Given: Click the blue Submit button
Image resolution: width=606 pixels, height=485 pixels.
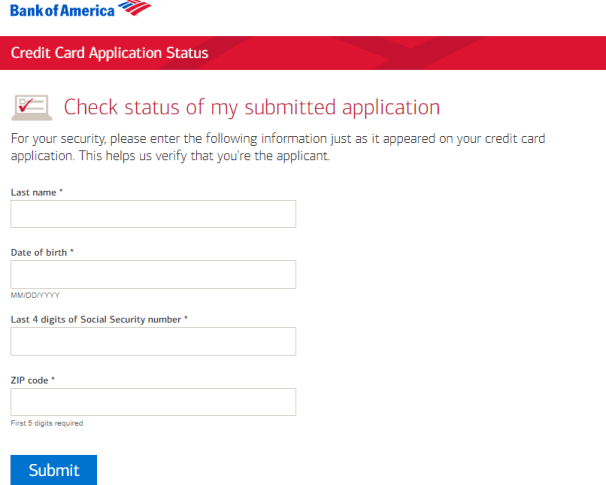Looking at the screenshot, I should (x=54, y=470).
